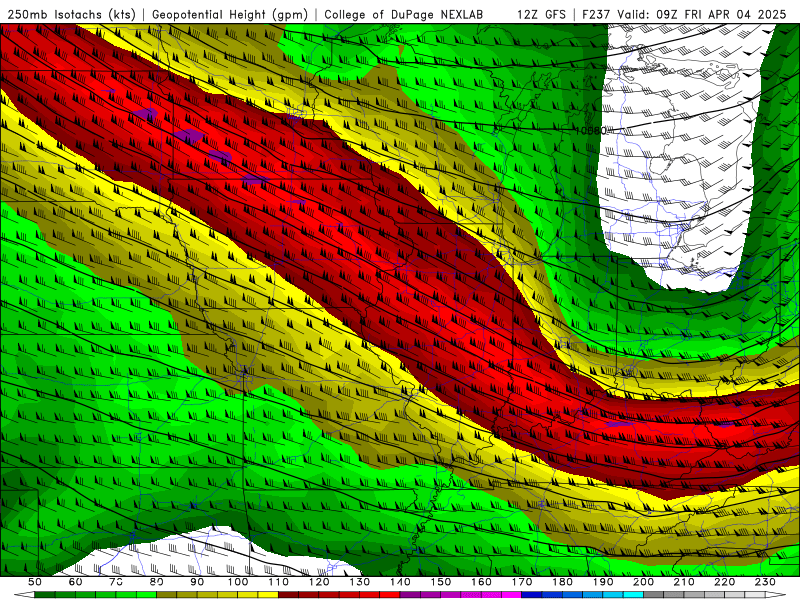Screen dimensions: 800x600
Task: Click the 'College of DuPage NEXLAB' label
Action: [x=404, y=14]
